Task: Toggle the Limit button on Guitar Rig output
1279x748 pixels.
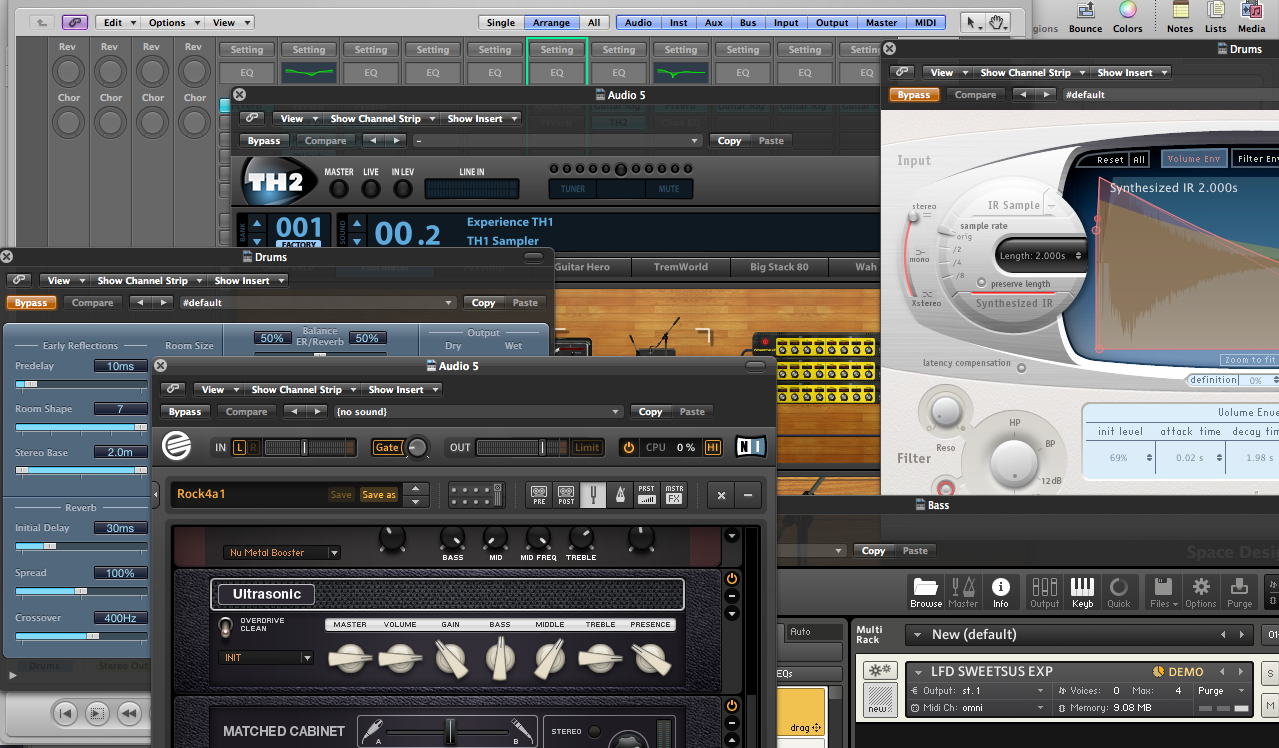Action: pyautogui.click(x=587, y=447)
